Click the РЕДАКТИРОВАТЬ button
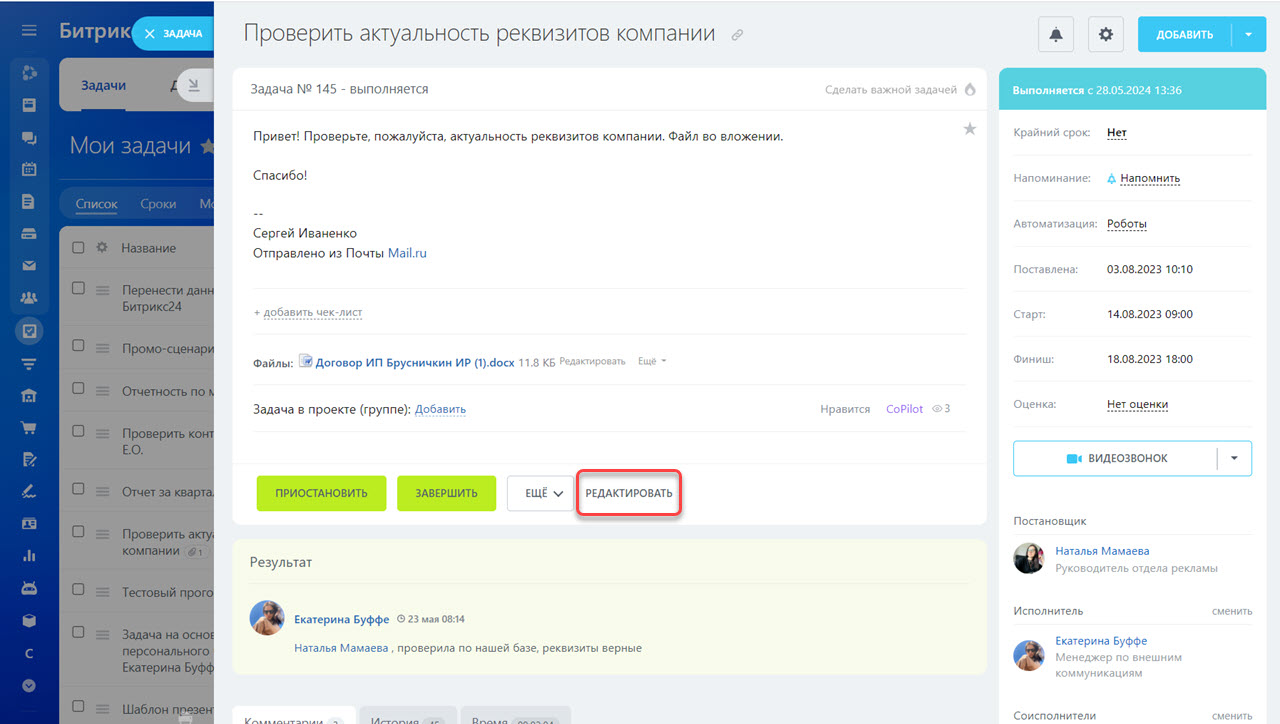The image size is (1280, 724). (629, 493)
